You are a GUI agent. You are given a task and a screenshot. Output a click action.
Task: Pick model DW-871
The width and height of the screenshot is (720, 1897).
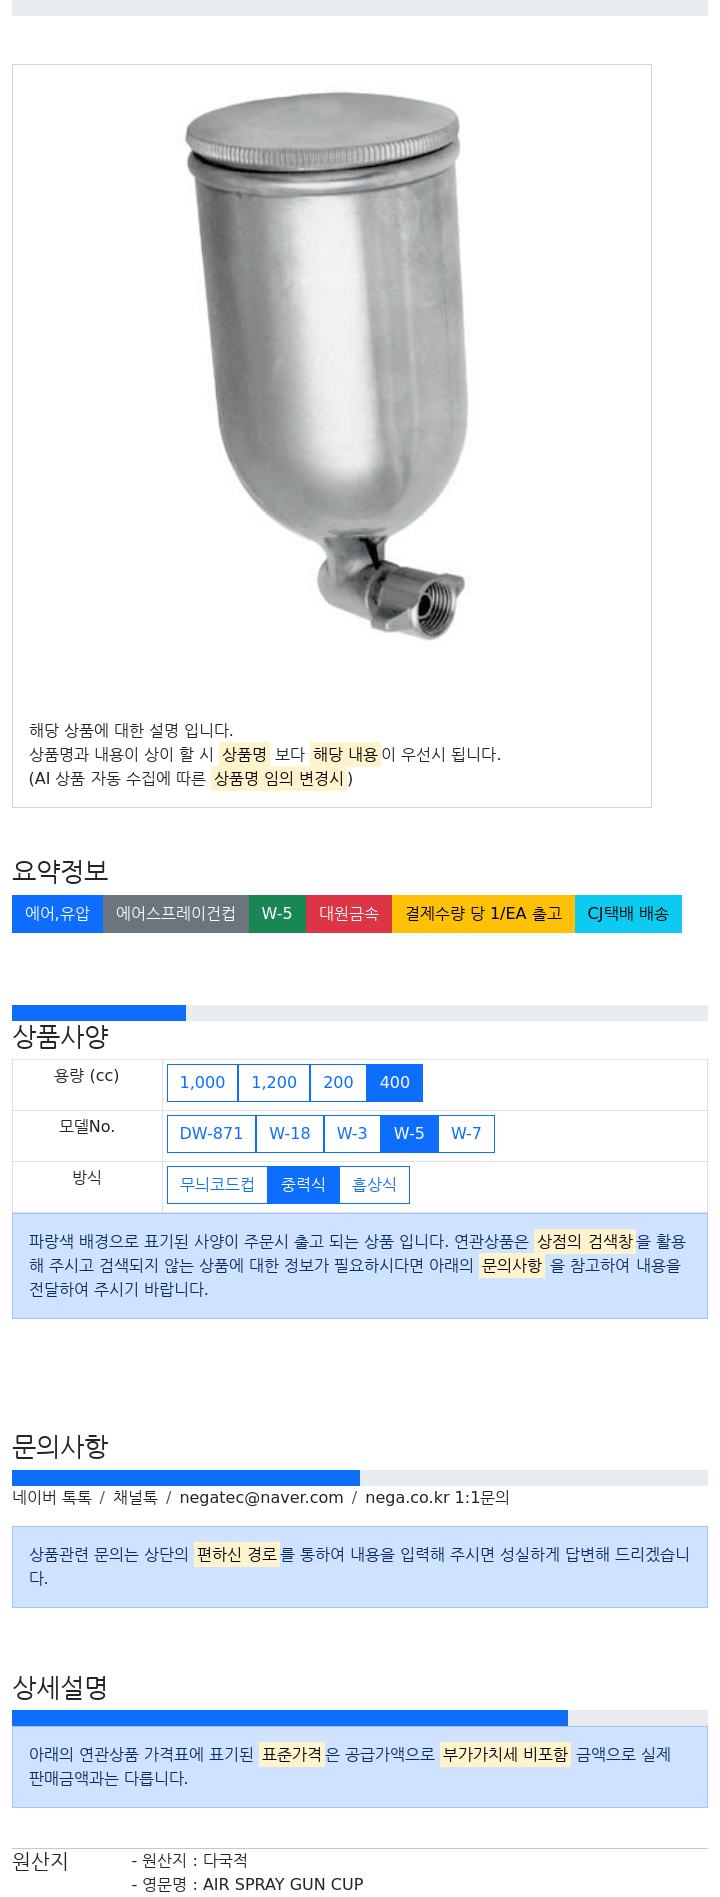[211, 1133]
